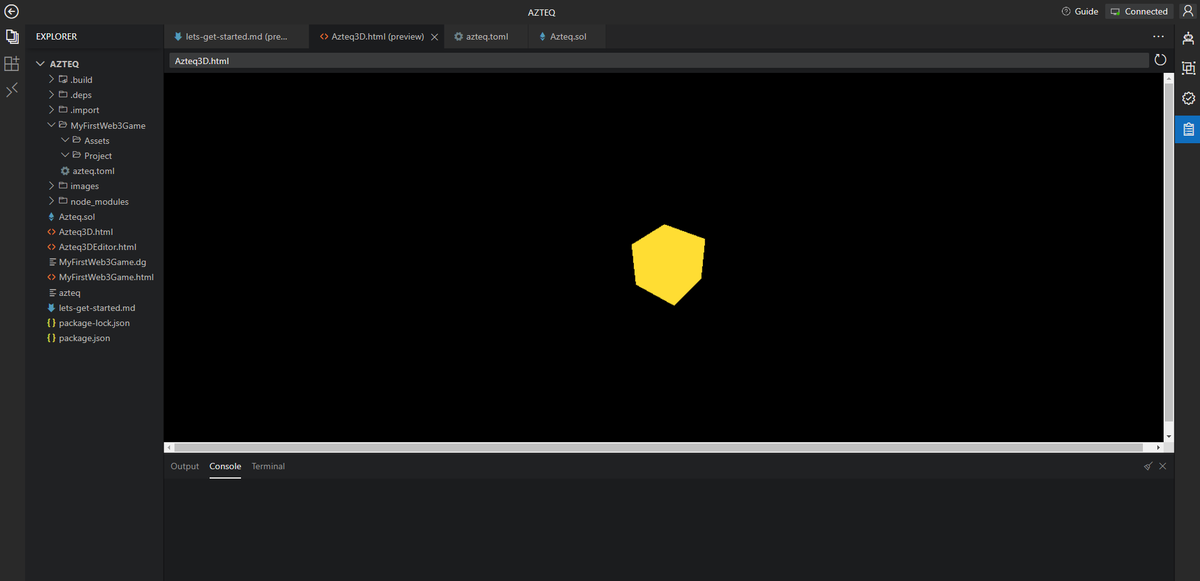
Task: Click the highlighted clipboard icon in right sidebar
Action: click(1188, 128)
